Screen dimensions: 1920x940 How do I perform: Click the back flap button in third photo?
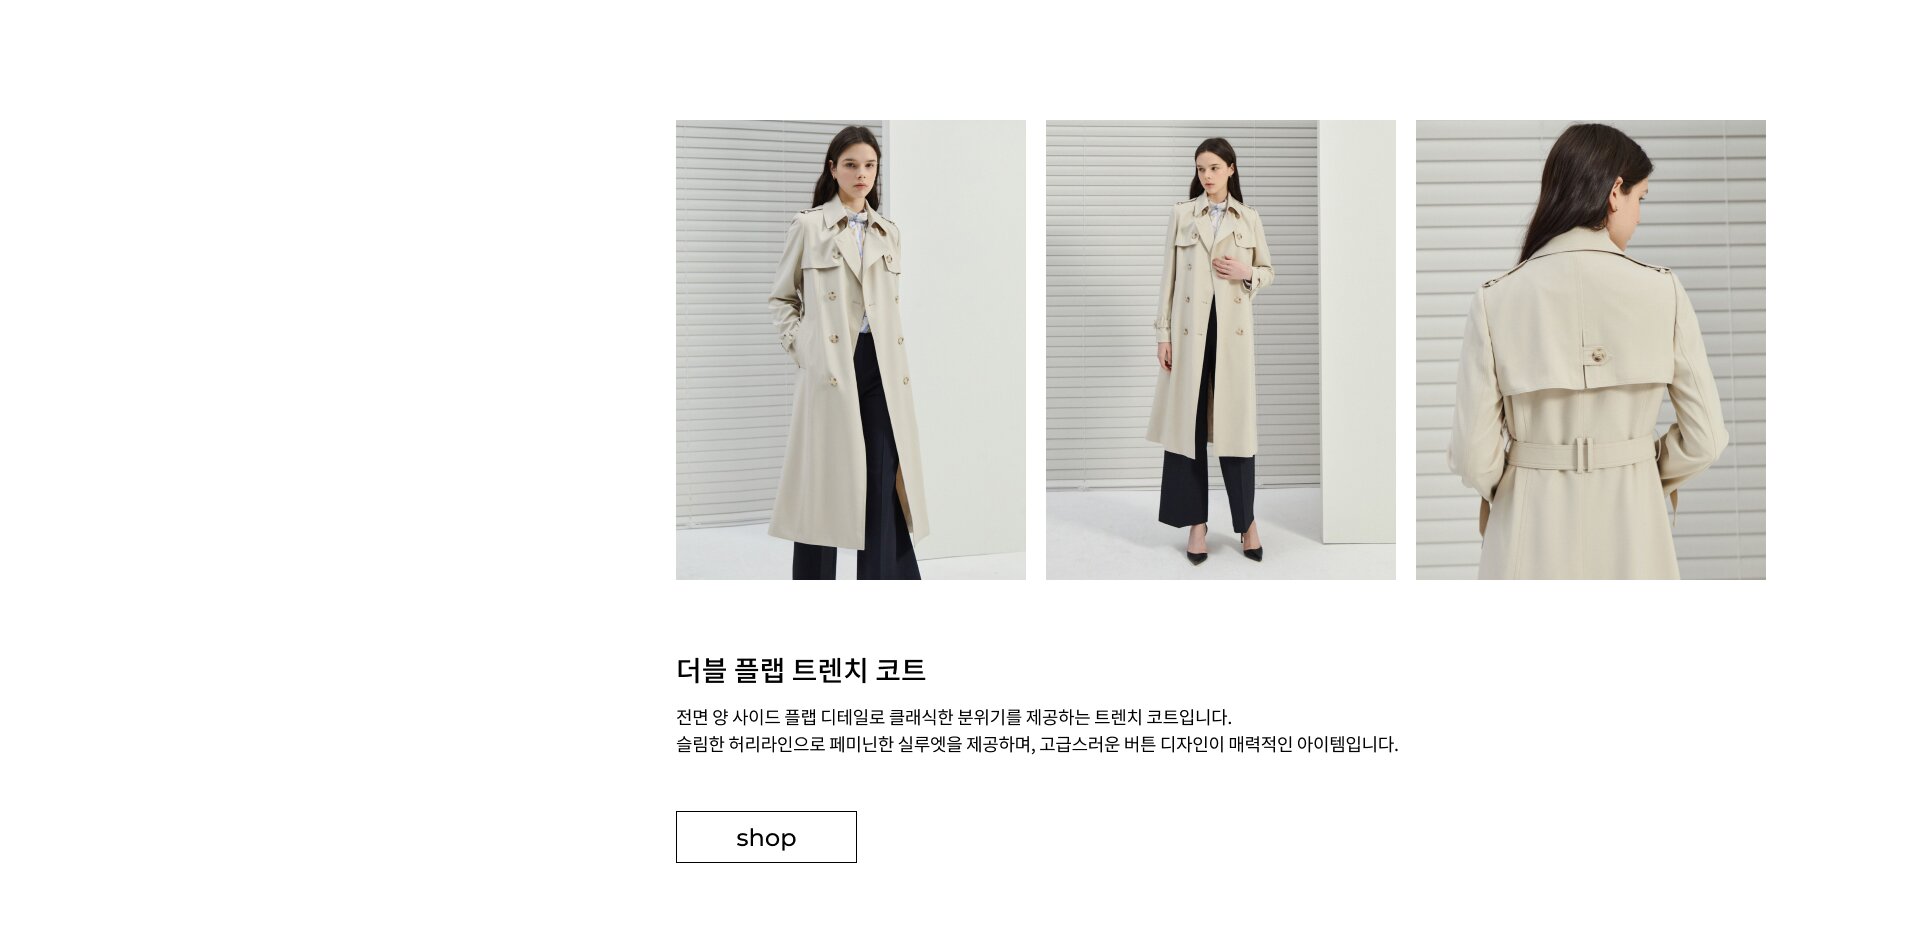click(1598, 355)
